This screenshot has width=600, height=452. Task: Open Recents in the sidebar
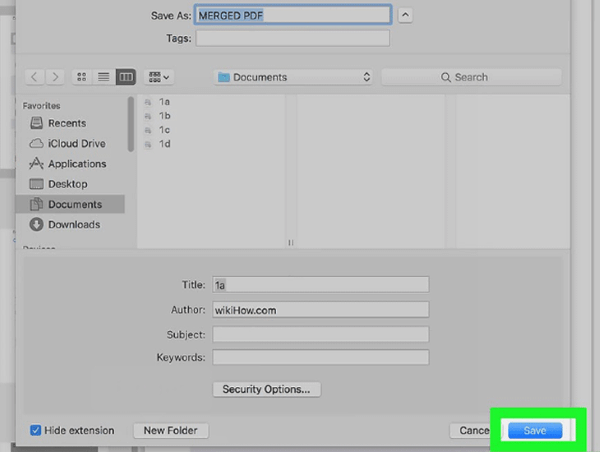point(67,123)
